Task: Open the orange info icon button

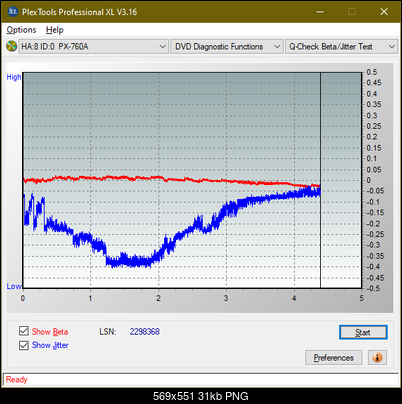Action: tap(377, 357)
